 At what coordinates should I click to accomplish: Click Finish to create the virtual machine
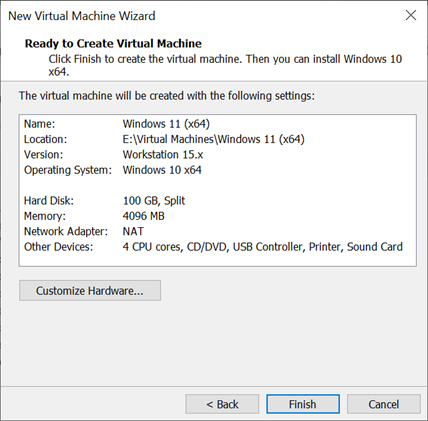coord(303,404)
